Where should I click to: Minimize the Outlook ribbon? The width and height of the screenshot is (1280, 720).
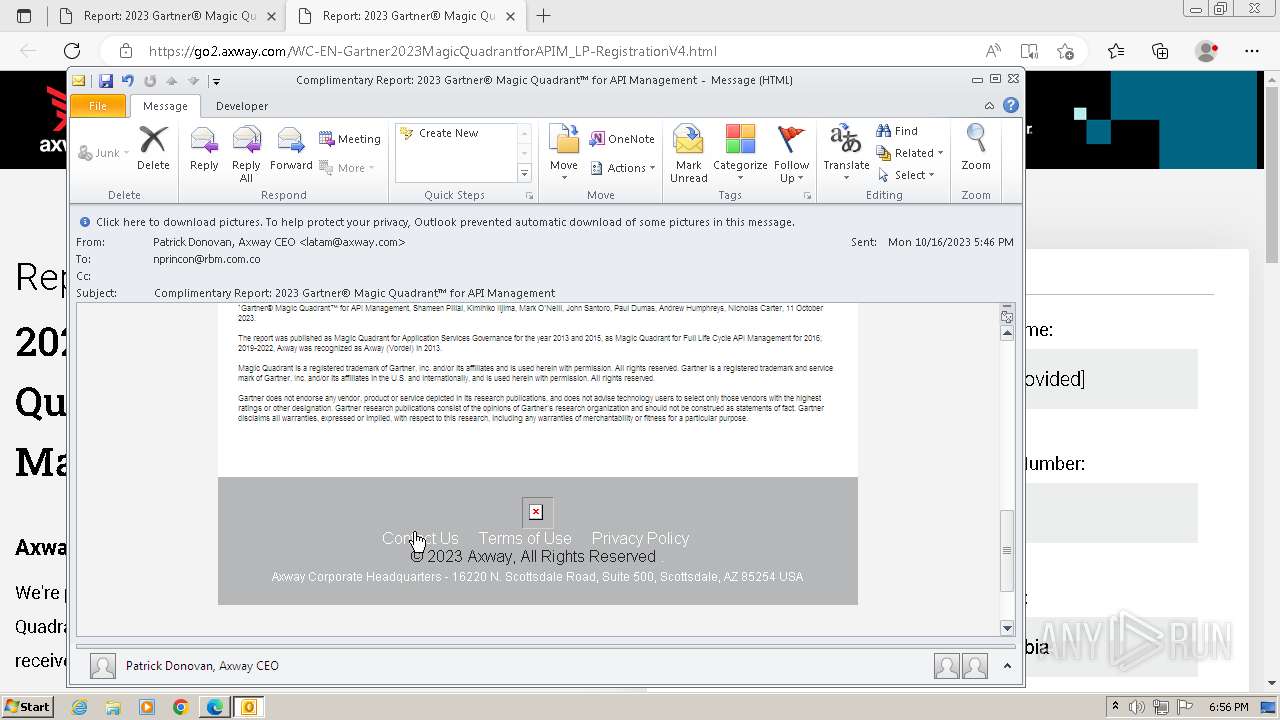[989, 105]
